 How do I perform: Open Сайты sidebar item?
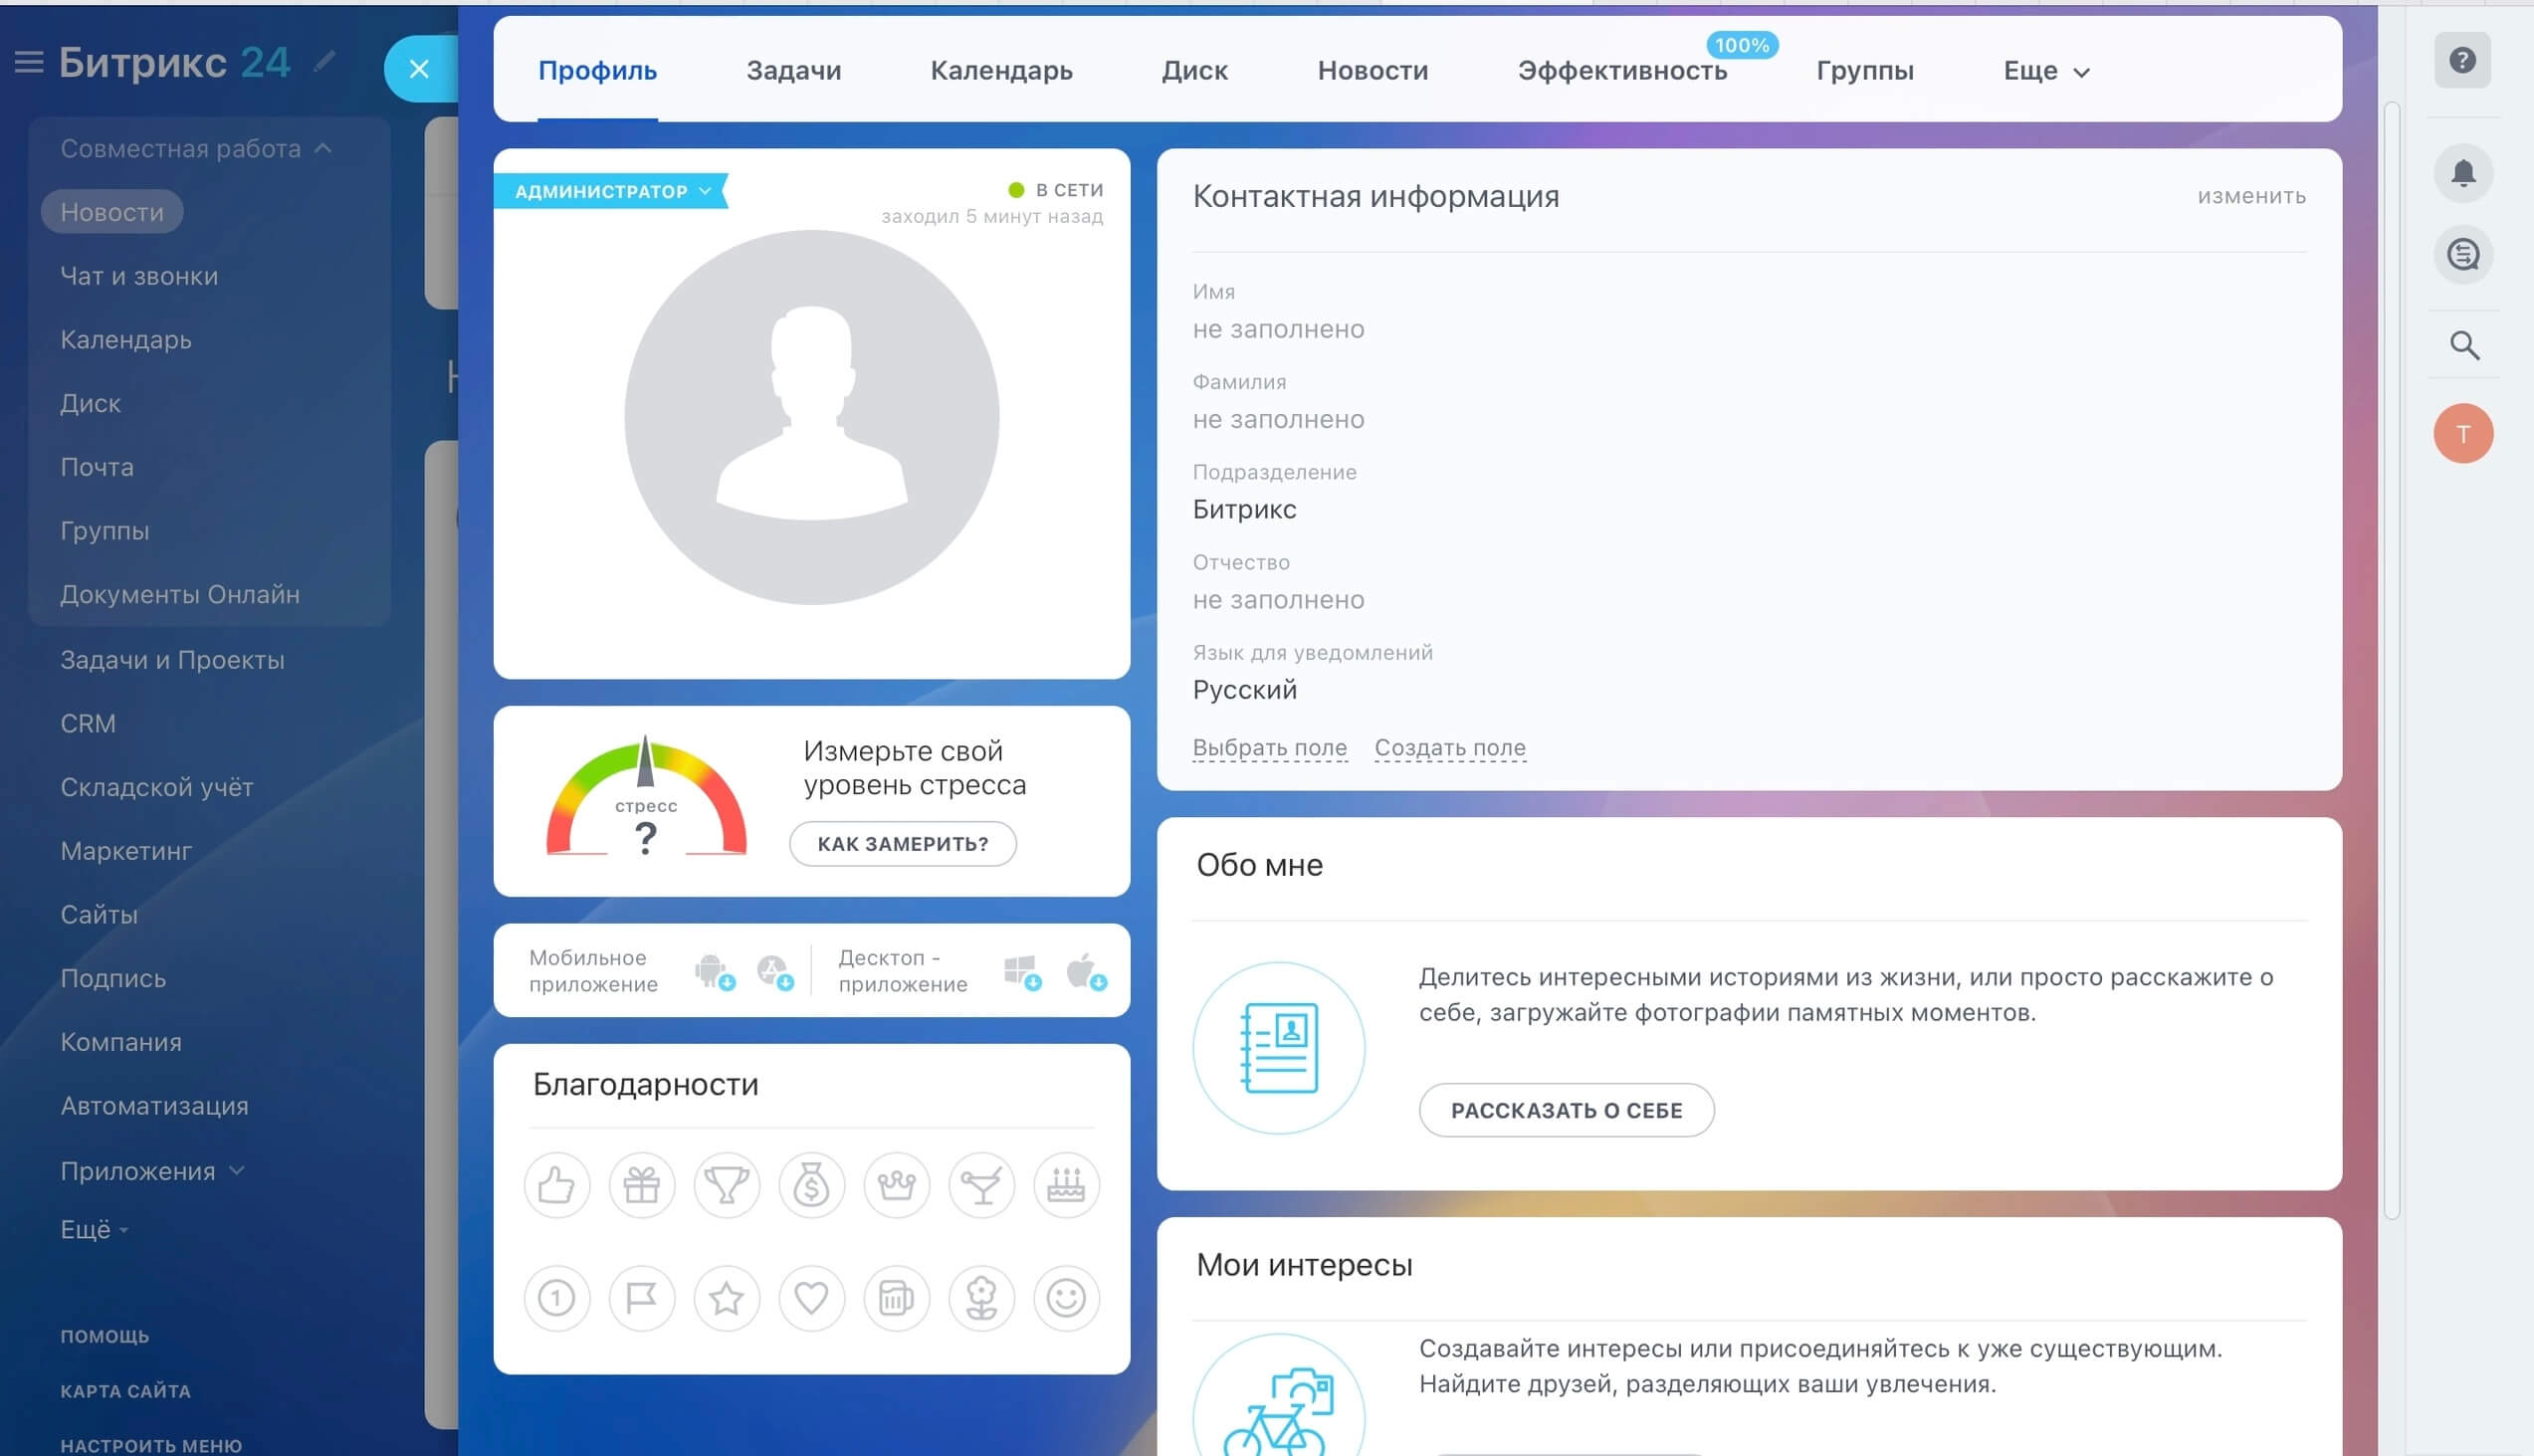pyautogui.click(x=99, y=915)
